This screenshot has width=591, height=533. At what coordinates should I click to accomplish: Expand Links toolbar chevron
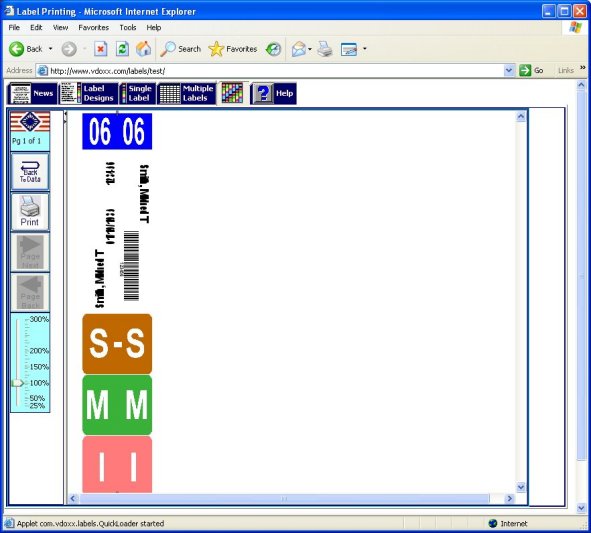coord(583,68)
